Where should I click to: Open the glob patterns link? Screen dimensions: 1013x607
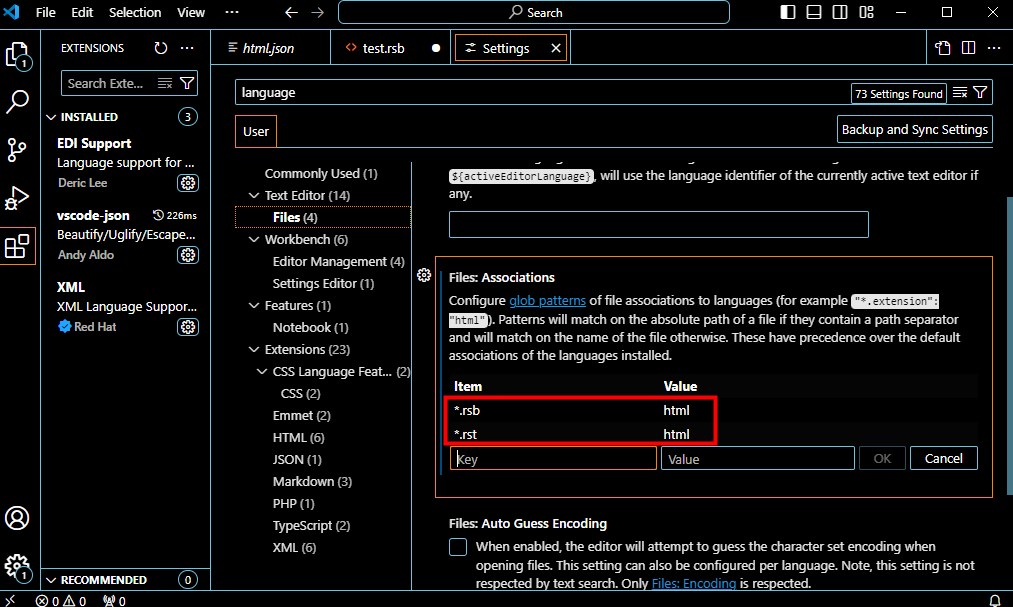click(x=547, y=301)
